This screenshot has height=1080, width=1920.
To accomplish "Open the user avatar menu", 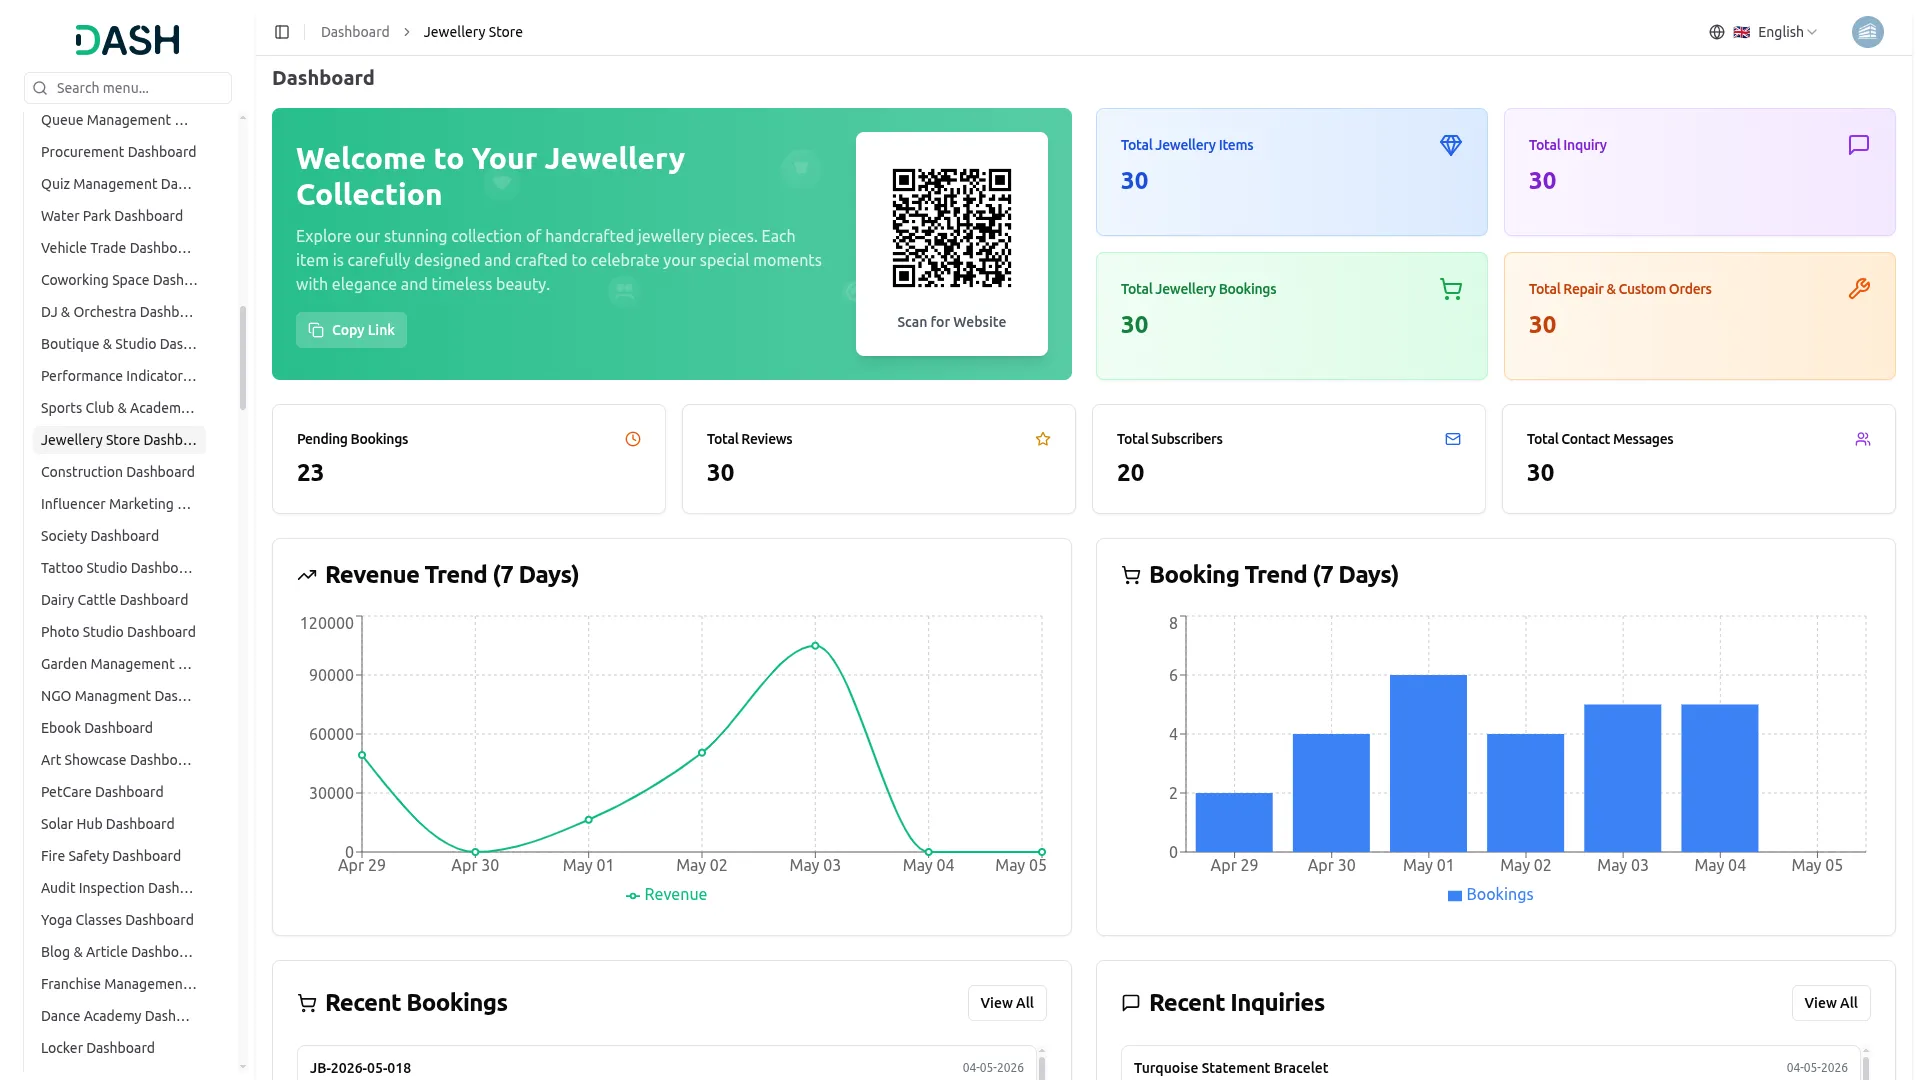I will tap(1867, 32).
